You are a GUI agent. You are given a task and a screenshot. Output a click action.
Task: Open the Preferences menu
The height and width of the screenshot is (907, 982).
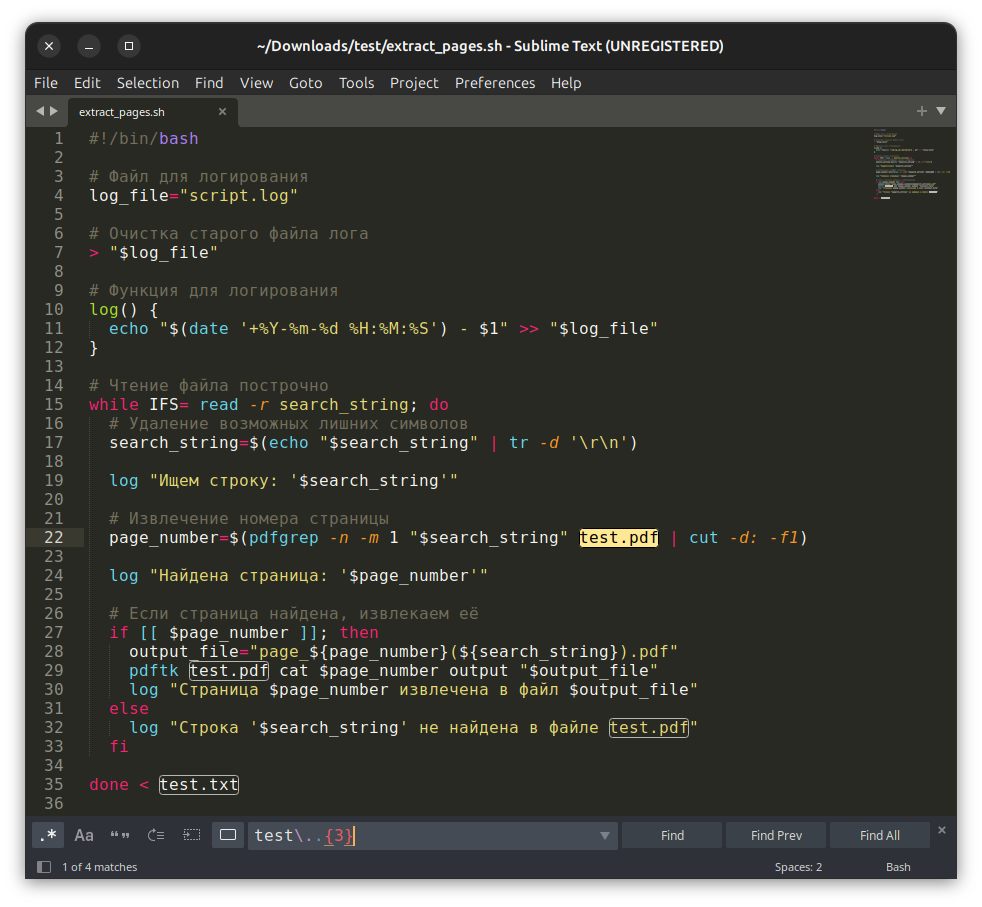[494, 83]
